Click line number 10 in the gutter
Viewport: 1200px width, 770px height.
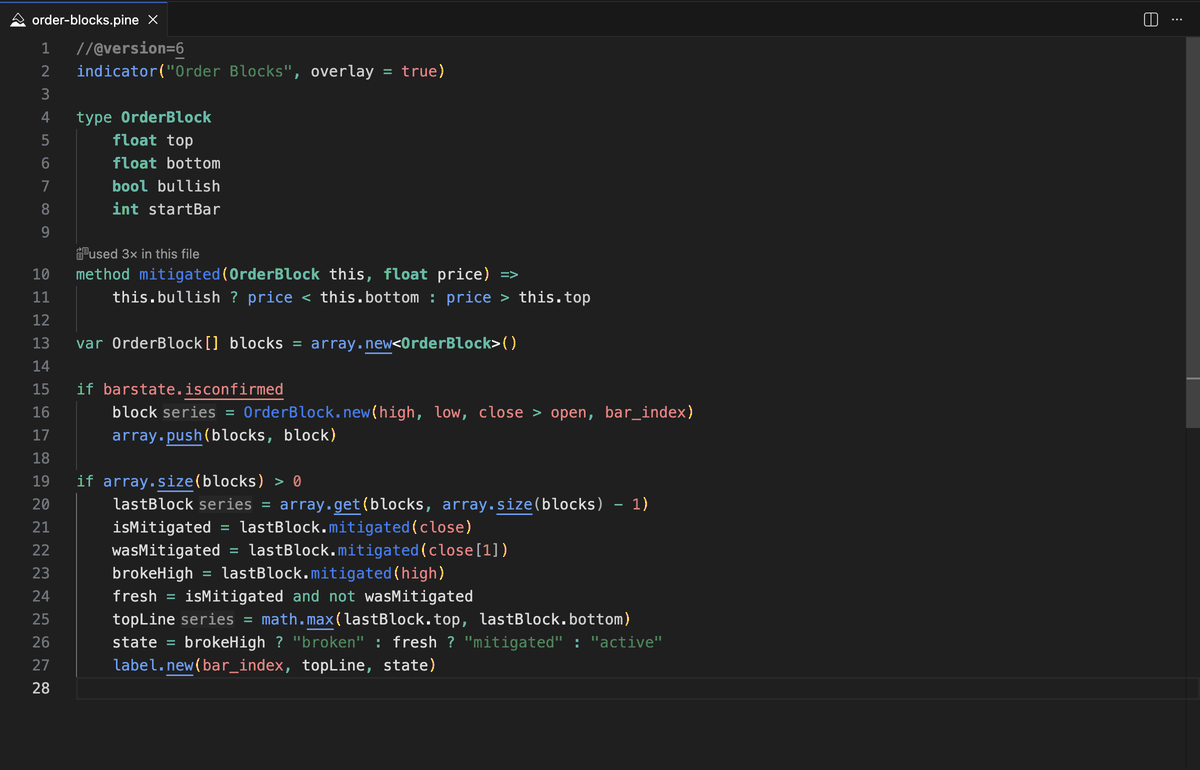pos(41,274)
